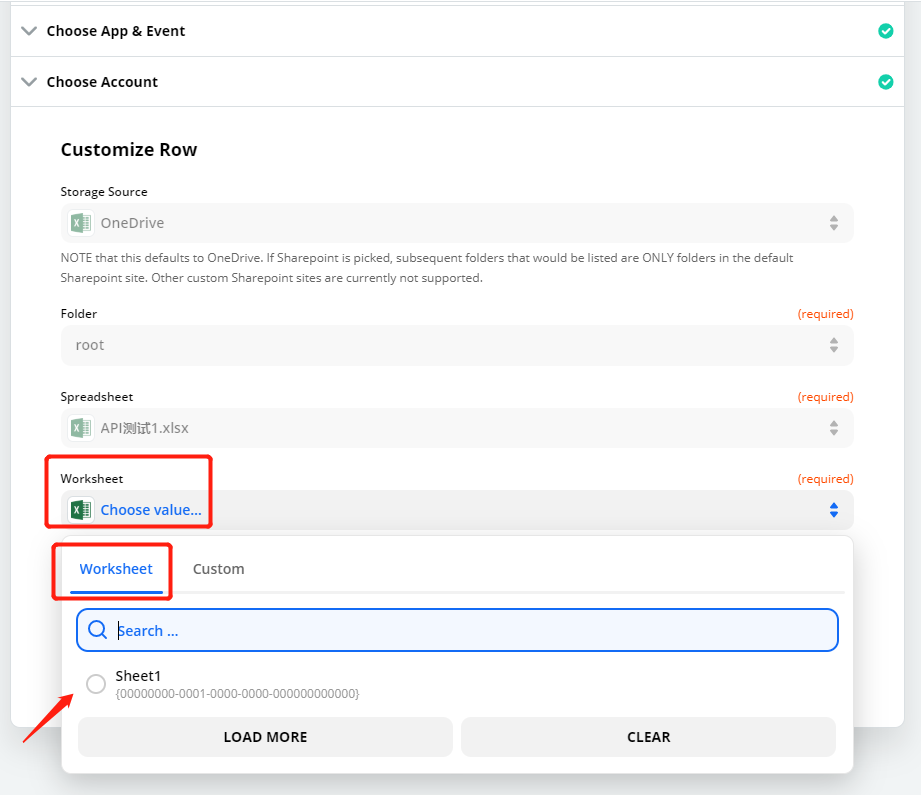Screen dimensions: 921x795
Task: Collapse the Choose App & Event section
Action: 29,31
